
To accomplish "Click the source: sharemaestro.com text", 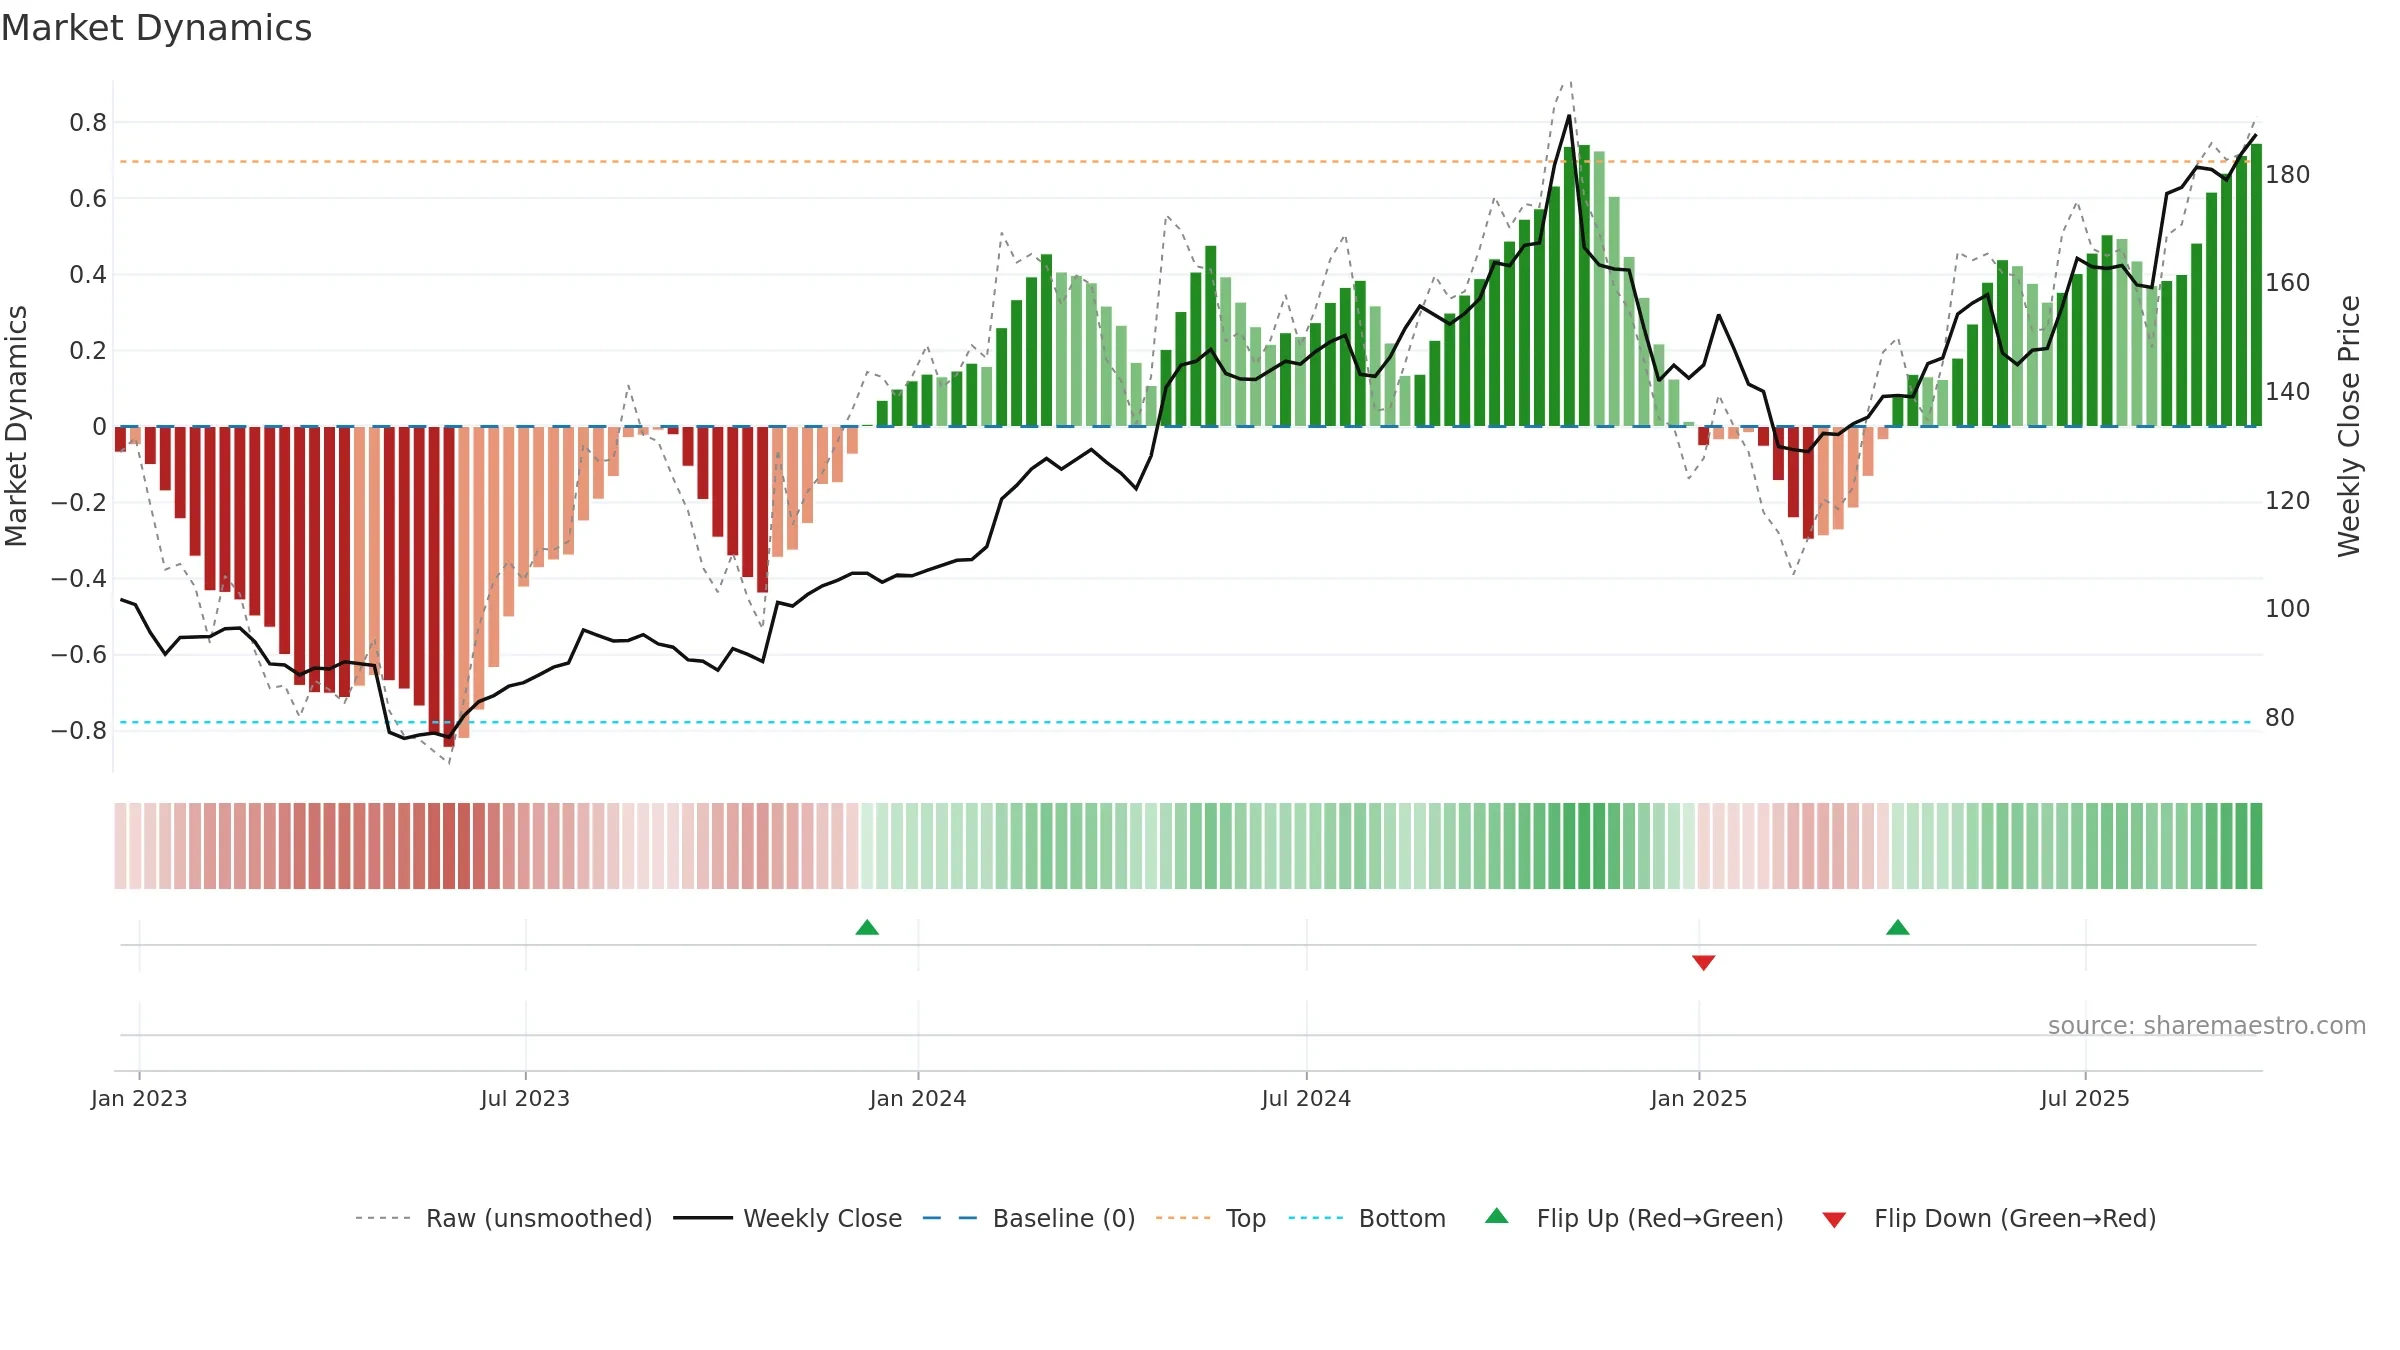I will tap(2207, 1025).
